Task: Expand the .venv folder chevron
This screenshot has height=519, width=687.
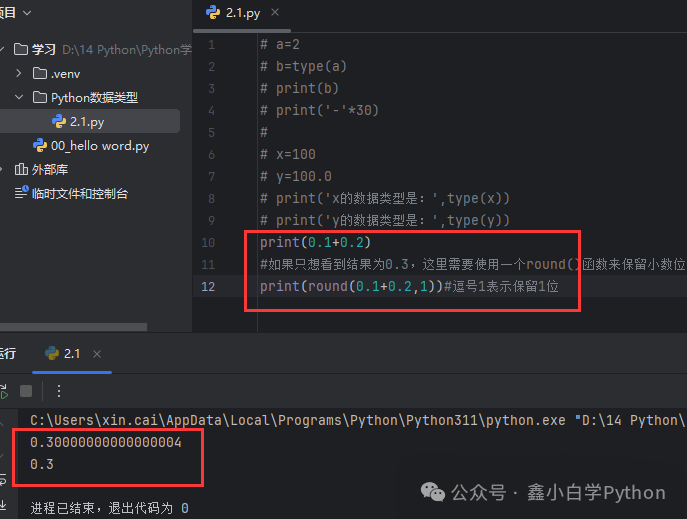Action: (x=18, y=73)
